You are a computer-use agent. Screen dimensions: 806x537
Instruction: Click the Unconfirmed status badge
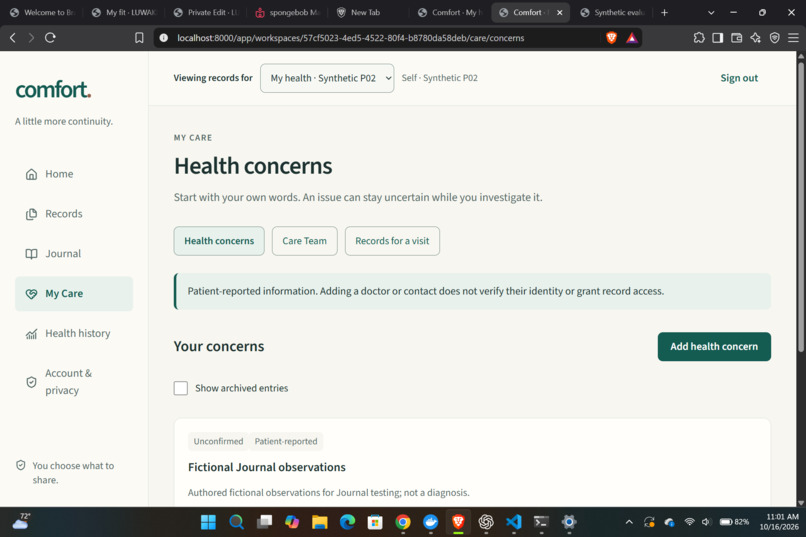click(218, 441)
